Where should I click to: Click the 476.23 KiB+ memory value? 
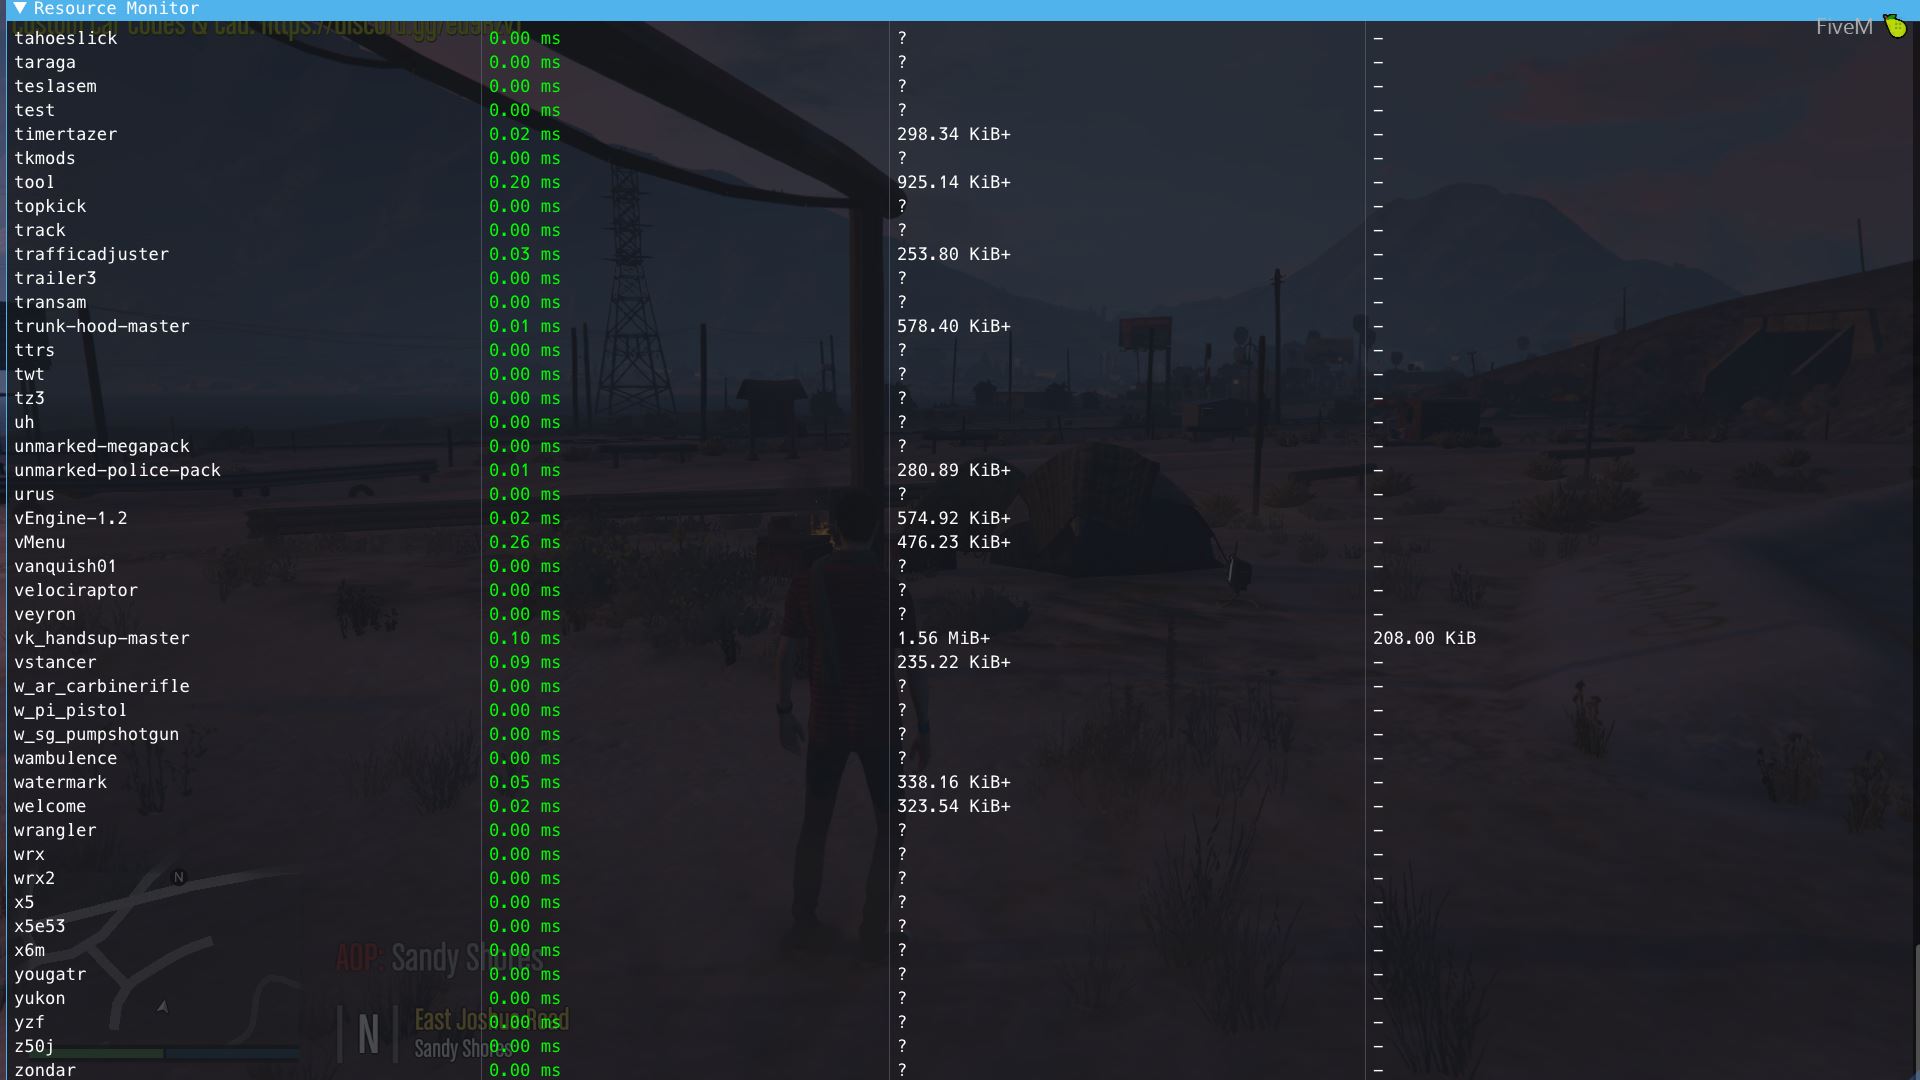tap(954, 542)
